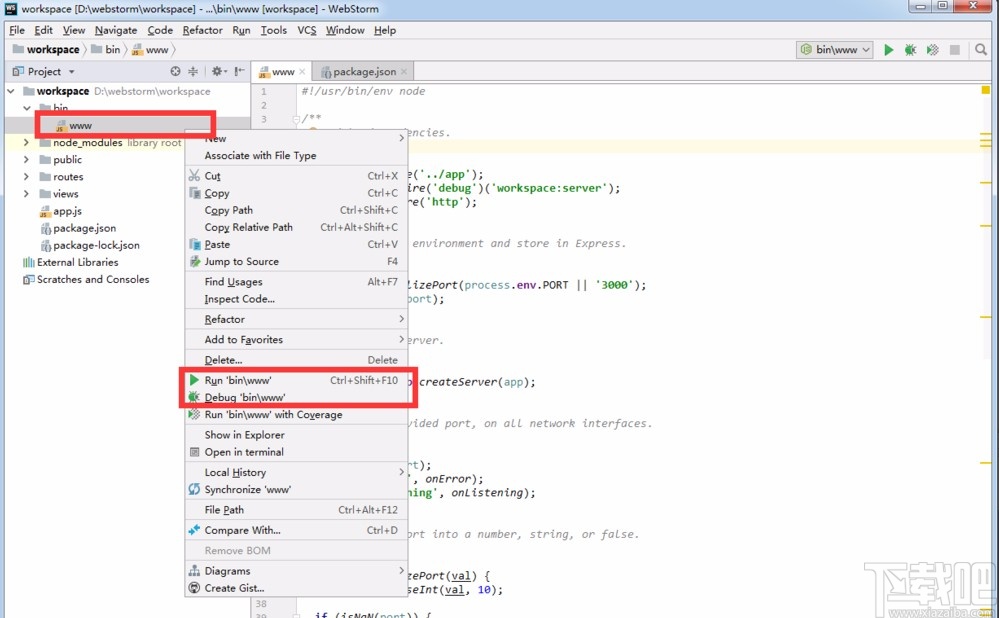Image resolution: width=999 pixels, height=618 pixels.
Task: Hide the Project tool window icon
Action: (239, 71)
